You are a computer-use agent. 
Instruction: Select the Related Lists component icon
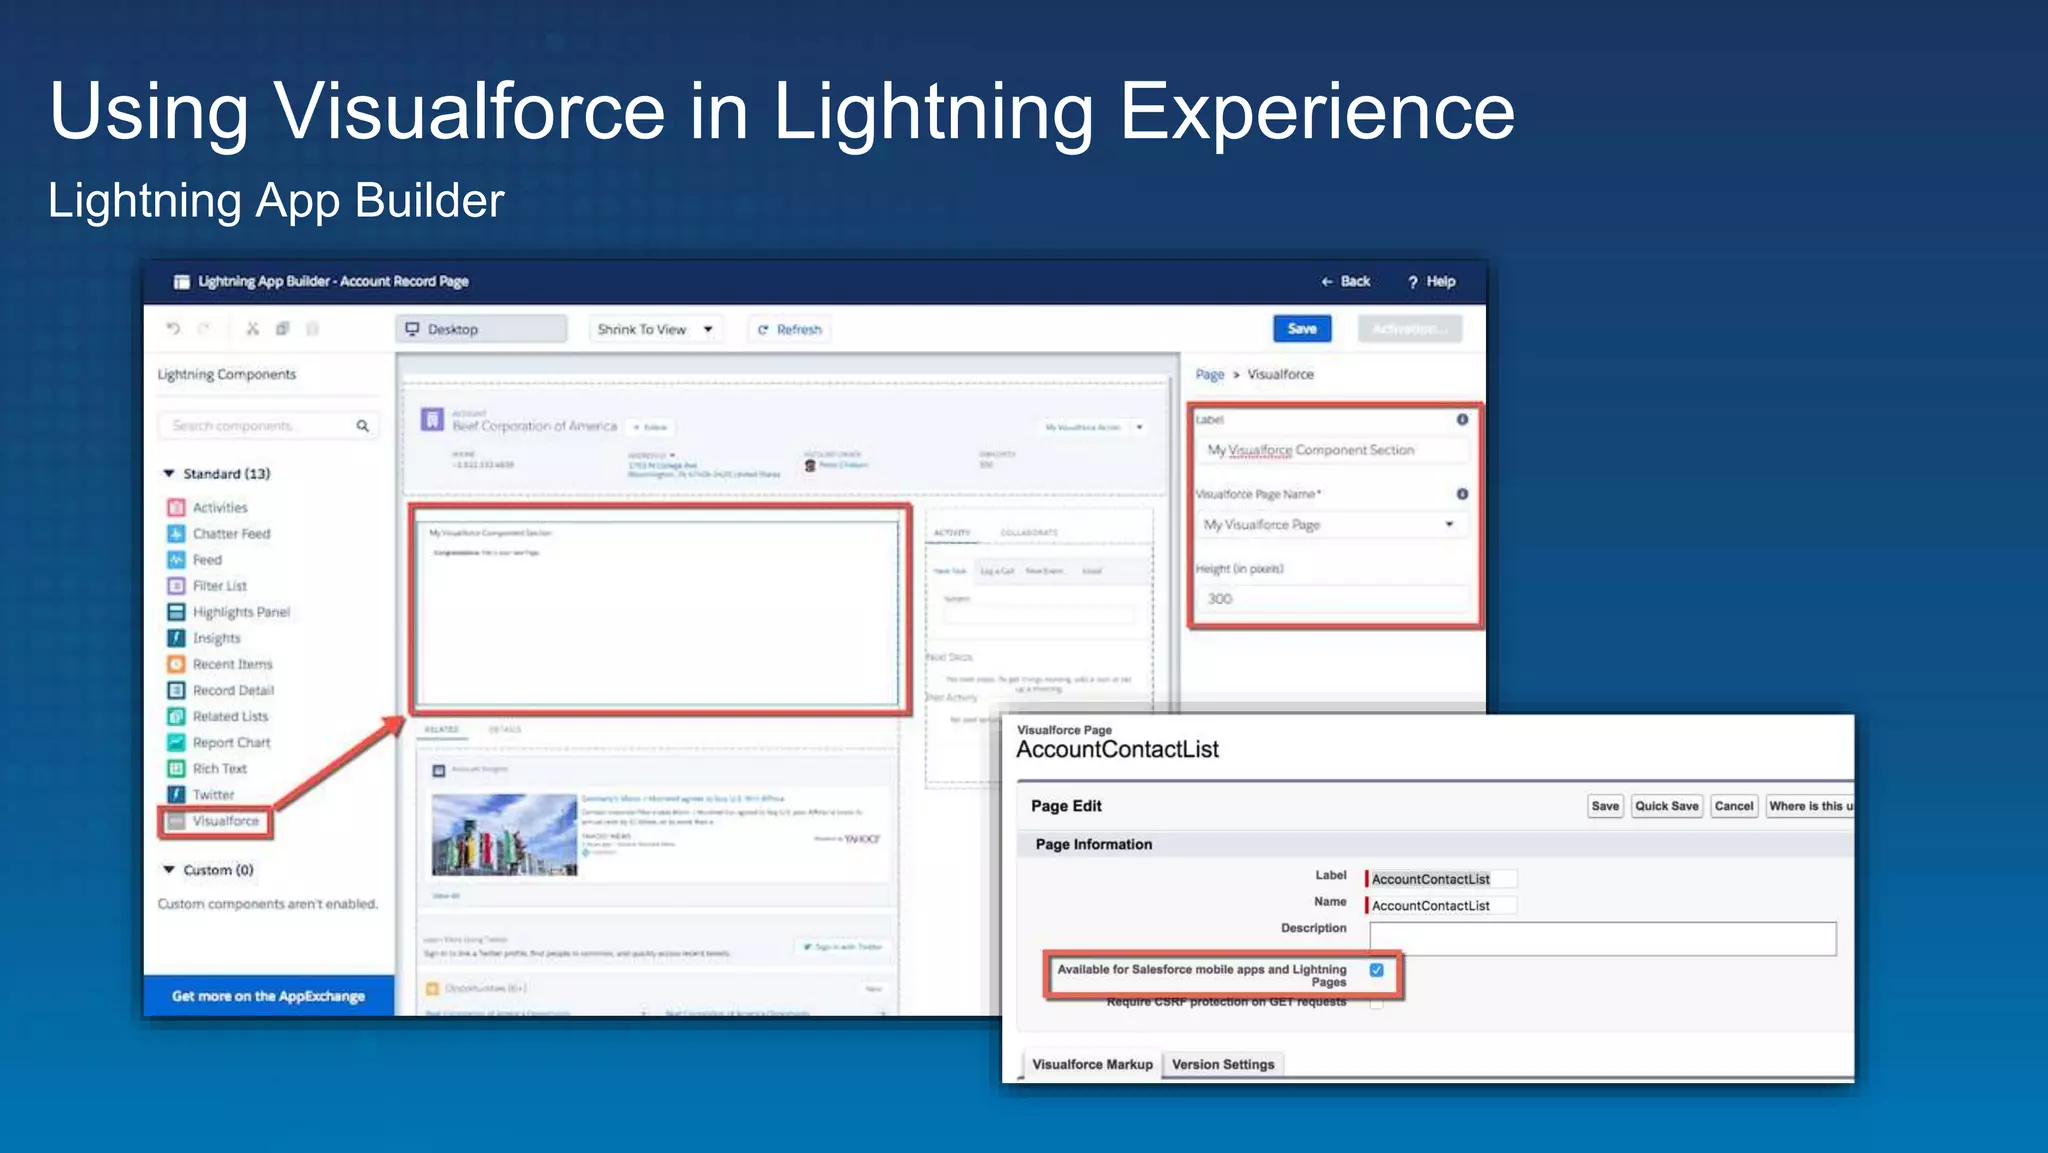click(176, 716)
